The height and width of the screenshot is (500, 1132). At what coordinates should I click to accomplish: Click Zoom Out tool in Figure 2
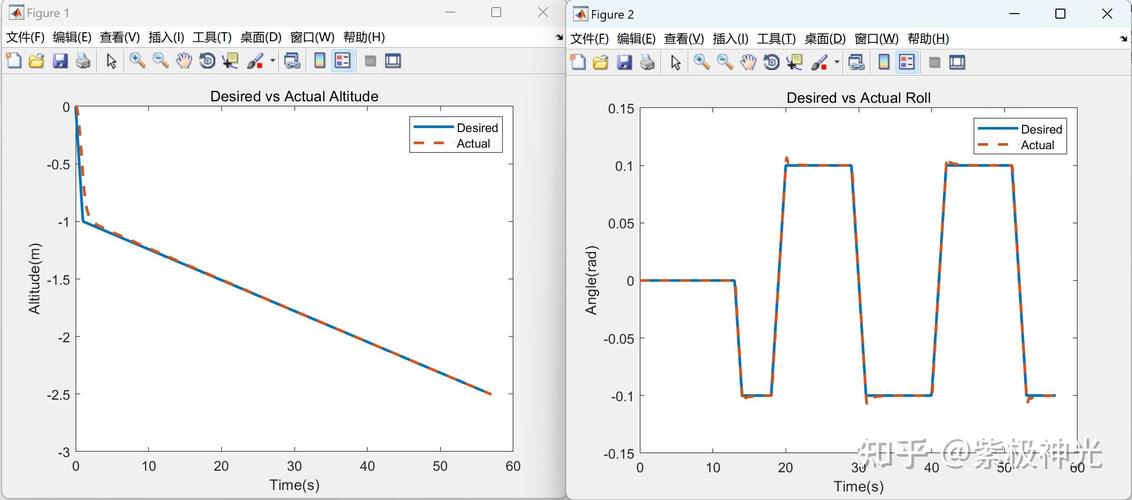(x=724, y=62)
